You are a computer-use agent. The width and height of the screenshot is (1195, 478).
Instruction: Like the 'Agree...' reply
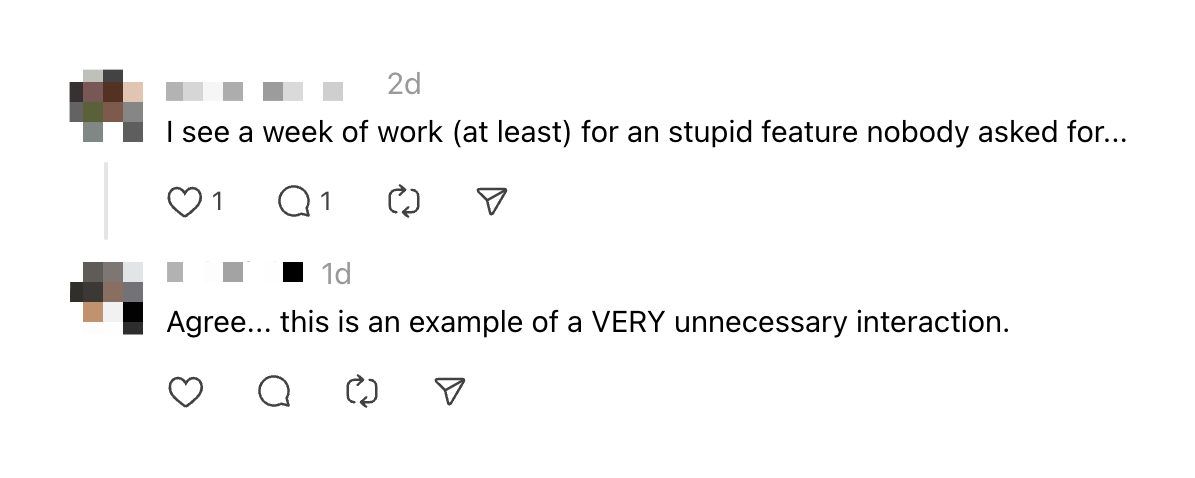(184, 392)
